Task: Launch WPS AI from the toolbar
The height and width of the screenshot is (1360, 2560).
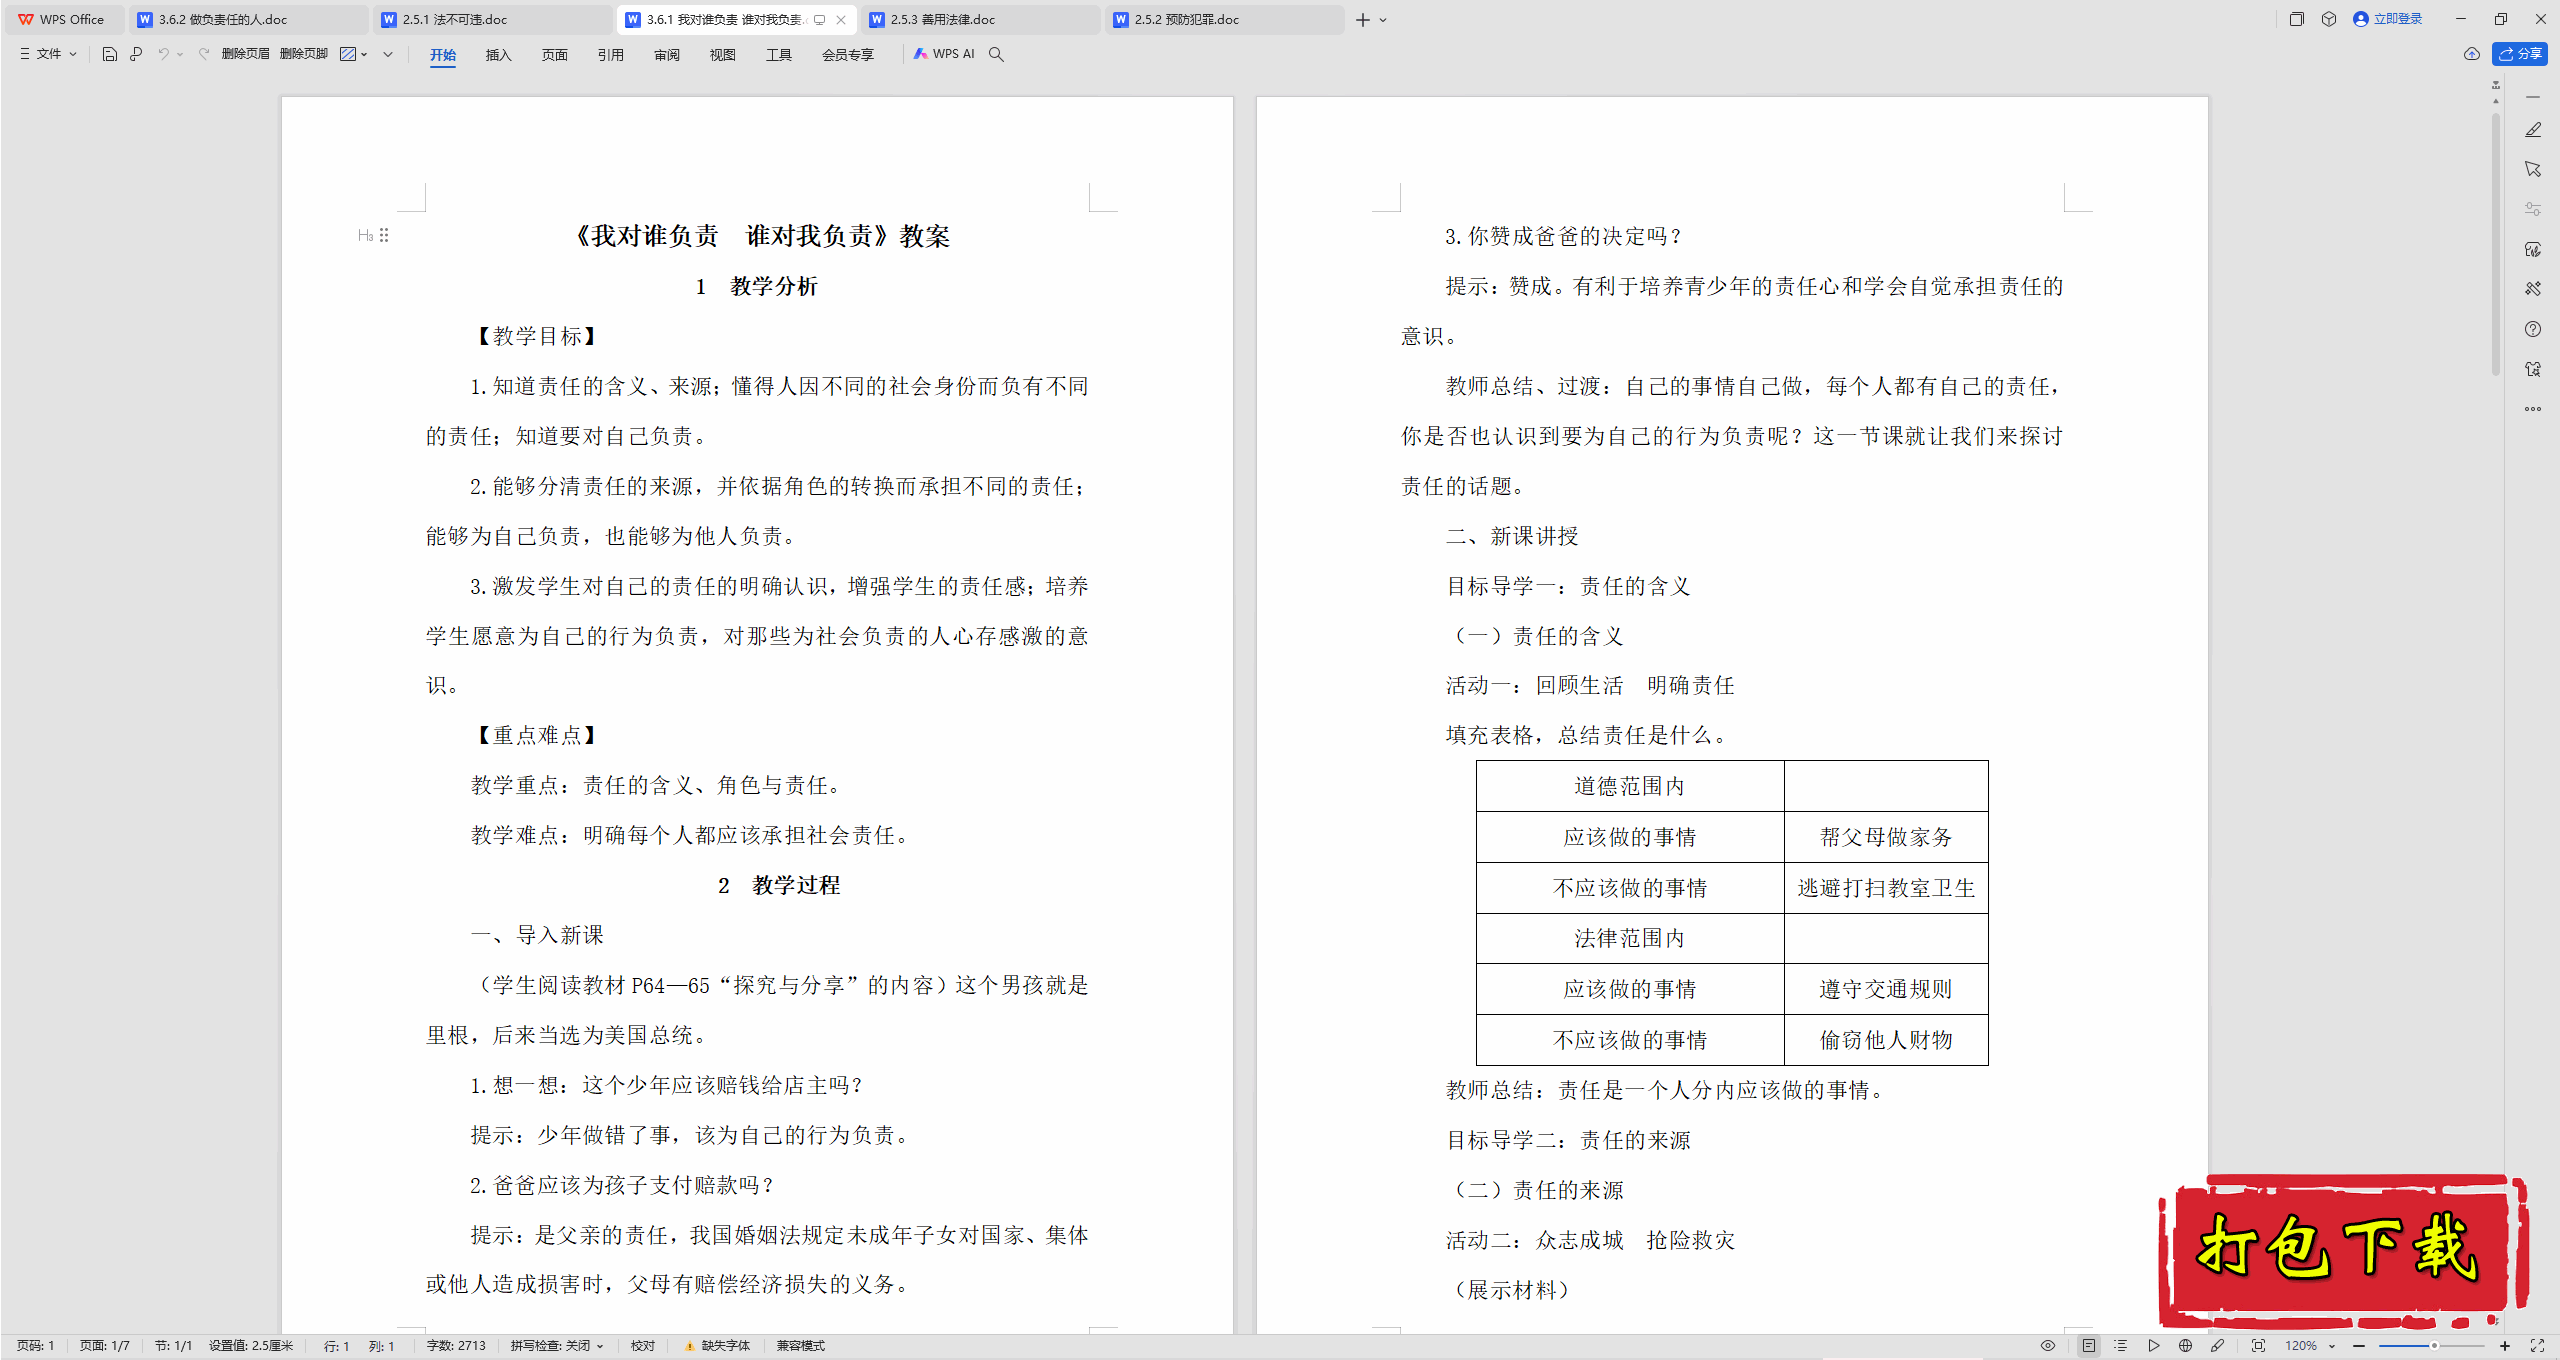Action: (944, 54)
